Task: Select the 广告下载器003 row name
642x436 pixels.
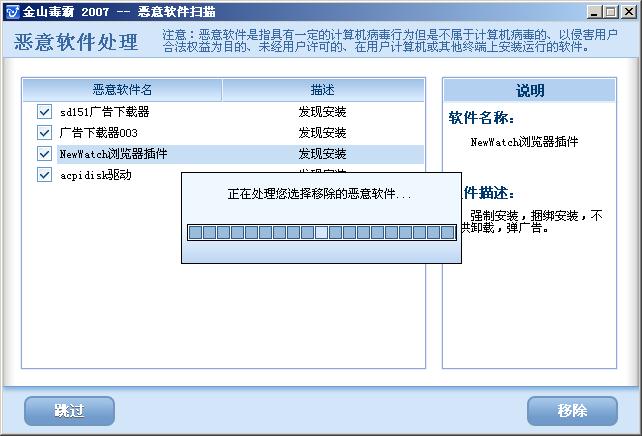Action: (x=98, y=133)
